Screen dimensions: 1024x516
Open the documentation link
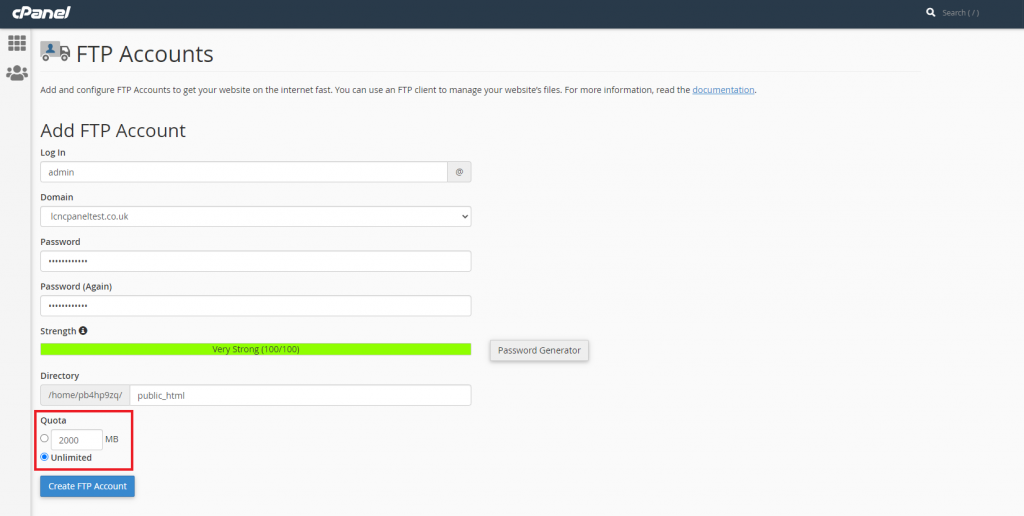(724, 89)
